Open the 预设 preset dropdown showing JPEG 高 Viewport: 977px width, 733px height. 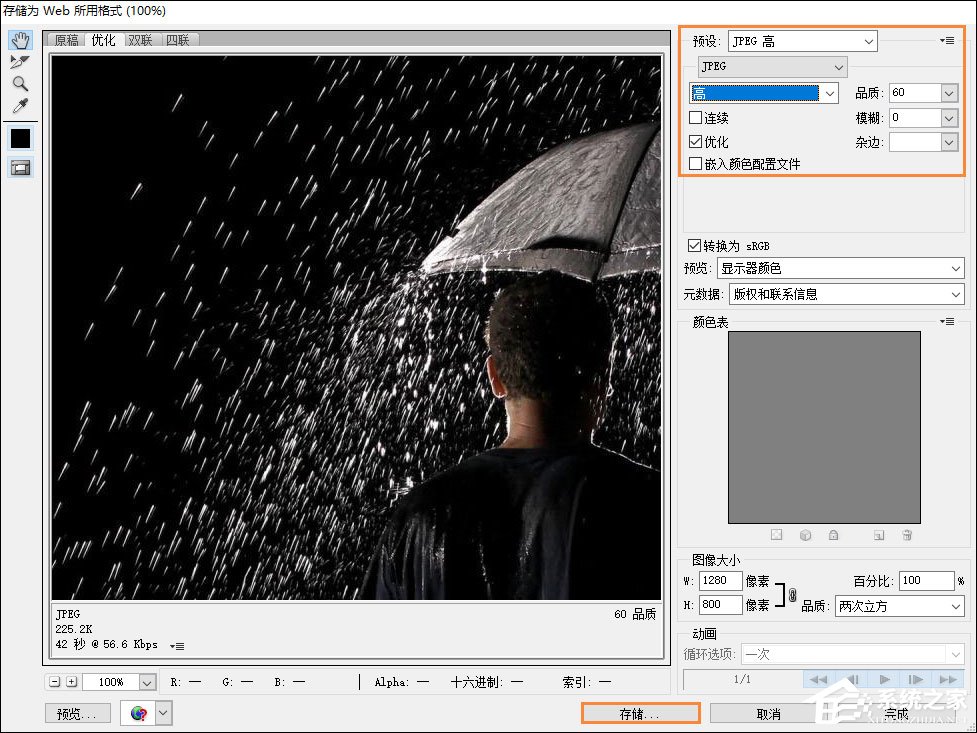point(803,40)
